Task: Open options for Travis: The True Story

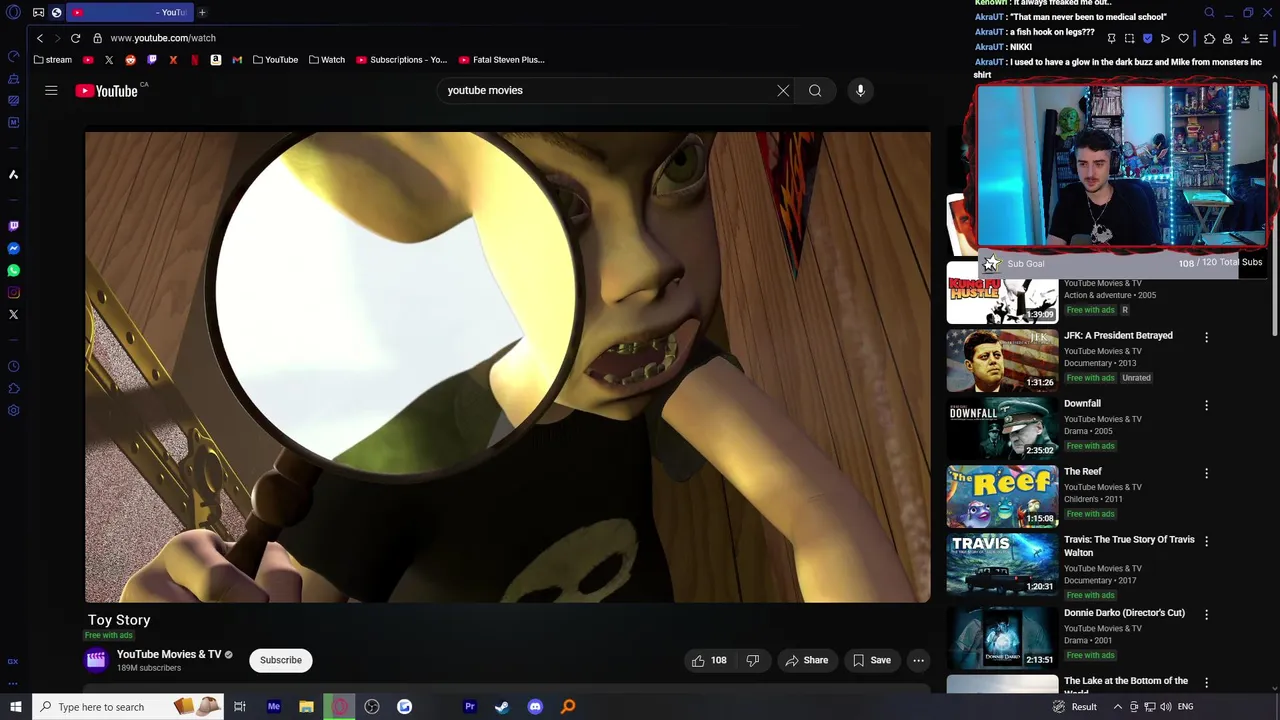Action: click(x=1206, y=542)
